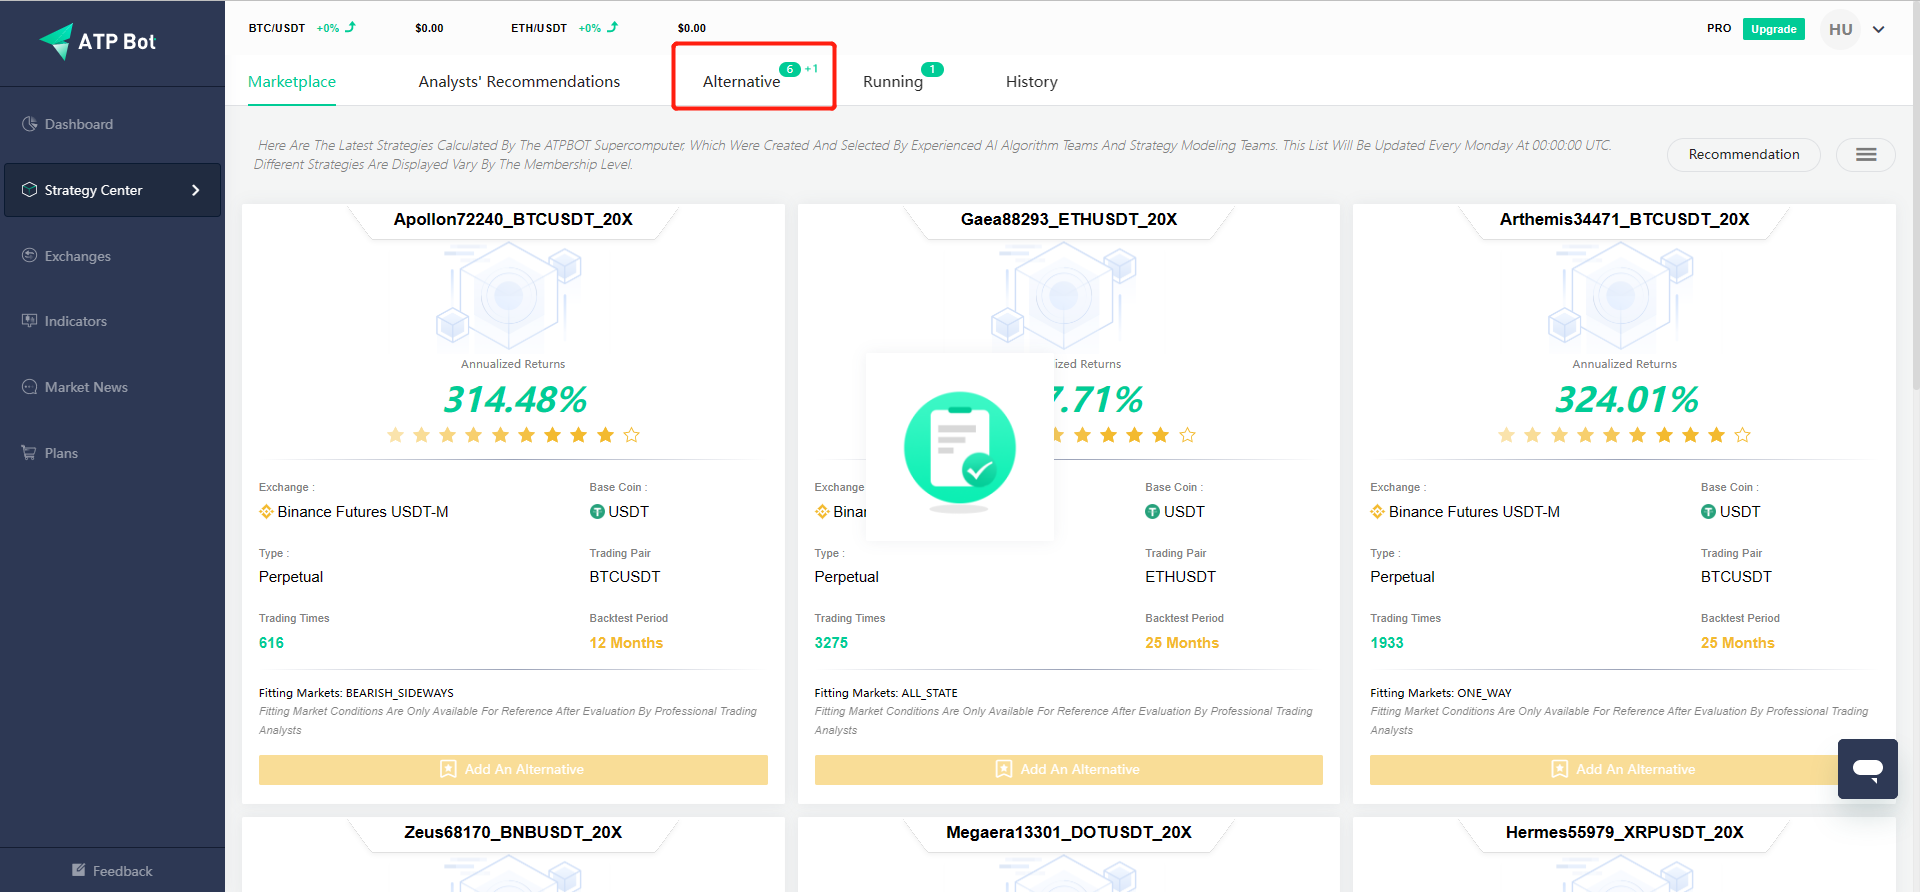Click the ETH/USDT ticker
This screenshot has height=892, width=1920.
pos(539,28)
